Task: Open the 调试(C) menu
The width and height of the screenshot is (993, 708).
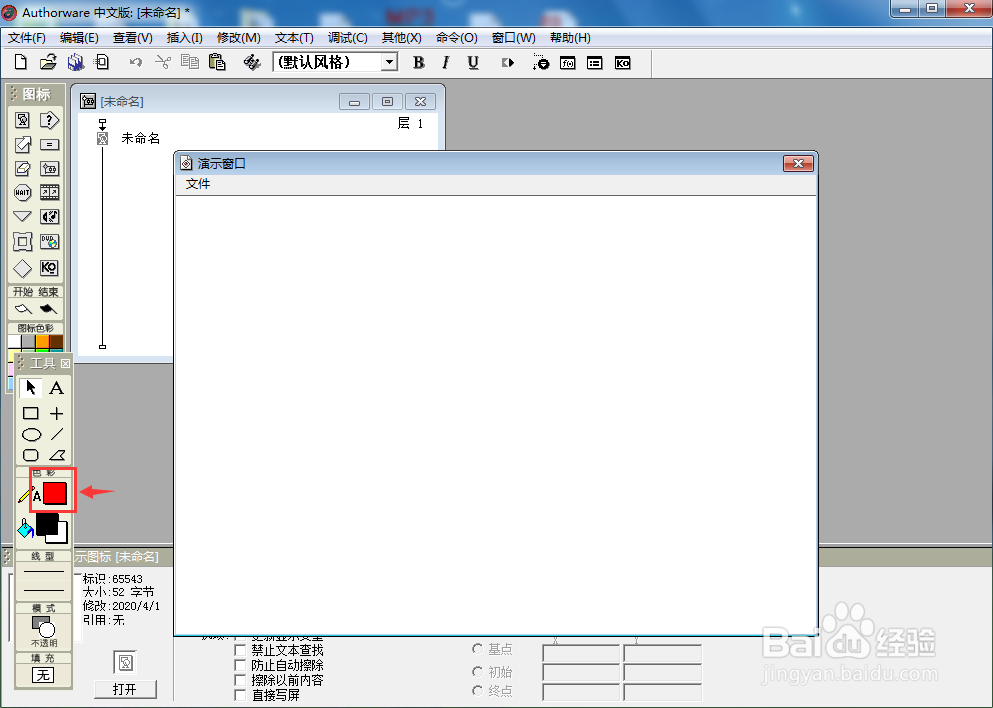Action: 348,38
